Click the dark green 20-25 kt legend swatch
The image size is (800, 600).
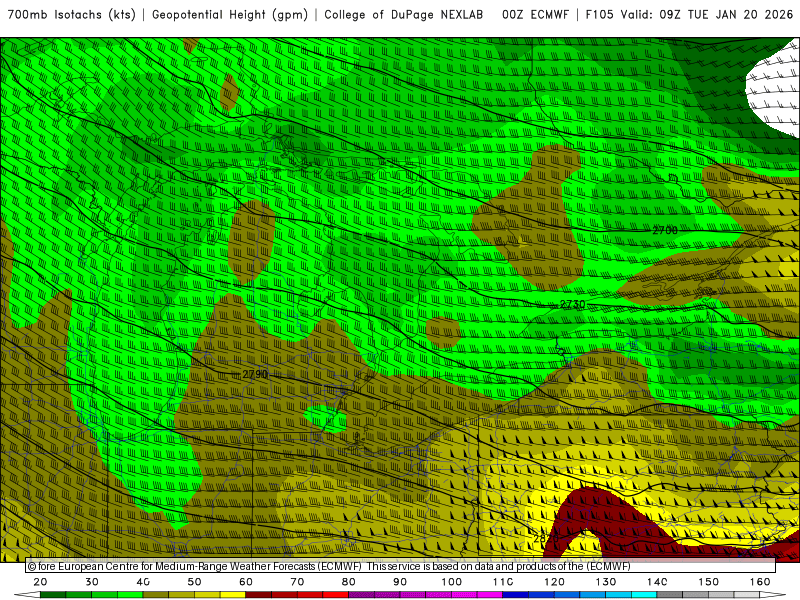[x=53, y=595]
